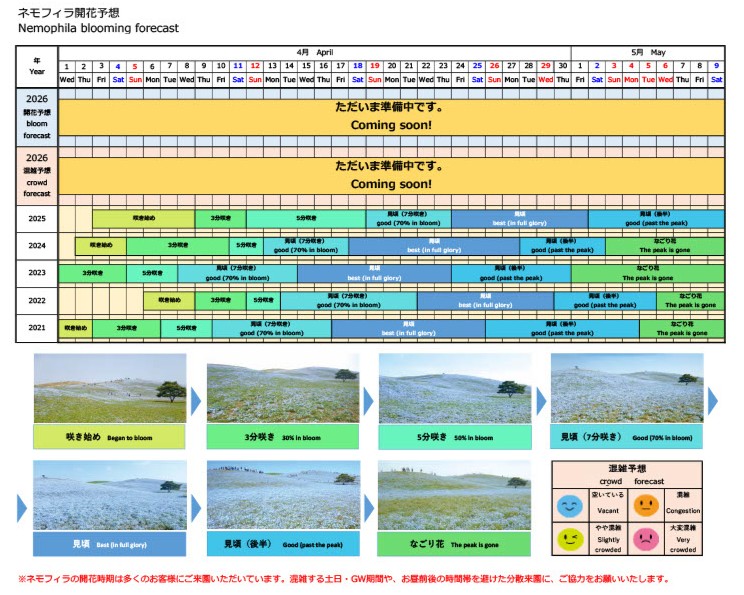Click the cyan 'Good (70% in bloom)' legend label

(x=626, y=437)
